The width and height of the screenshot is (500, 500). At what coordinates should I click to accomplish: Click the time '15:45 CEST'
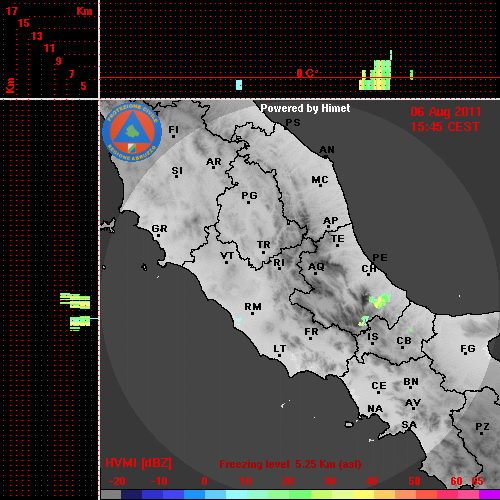pyautogui.click(x=445, y=127)
